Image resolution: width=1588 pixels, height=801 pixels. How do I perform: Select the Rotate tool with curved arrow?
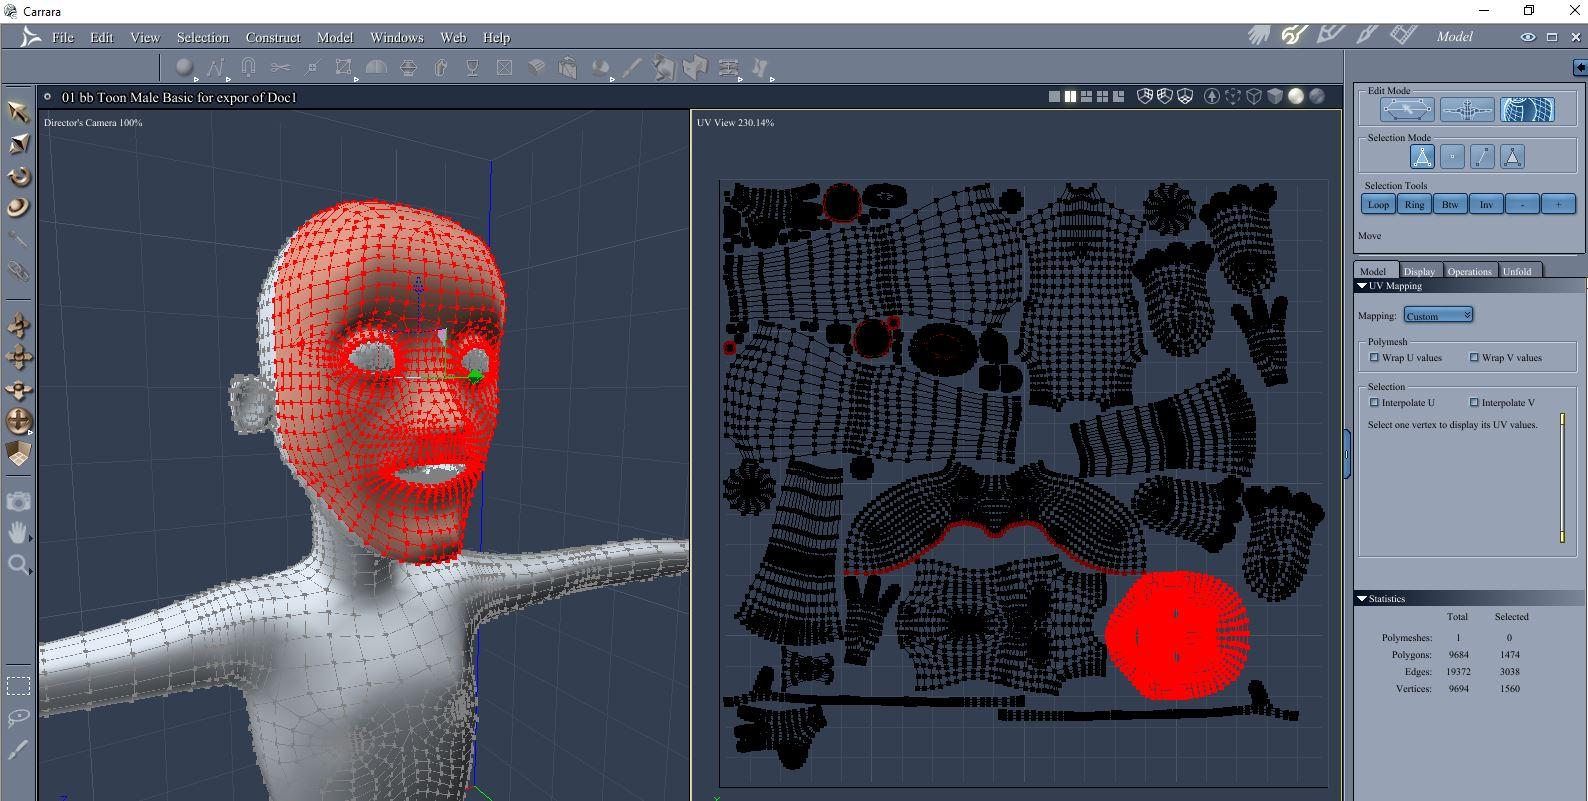18,176
